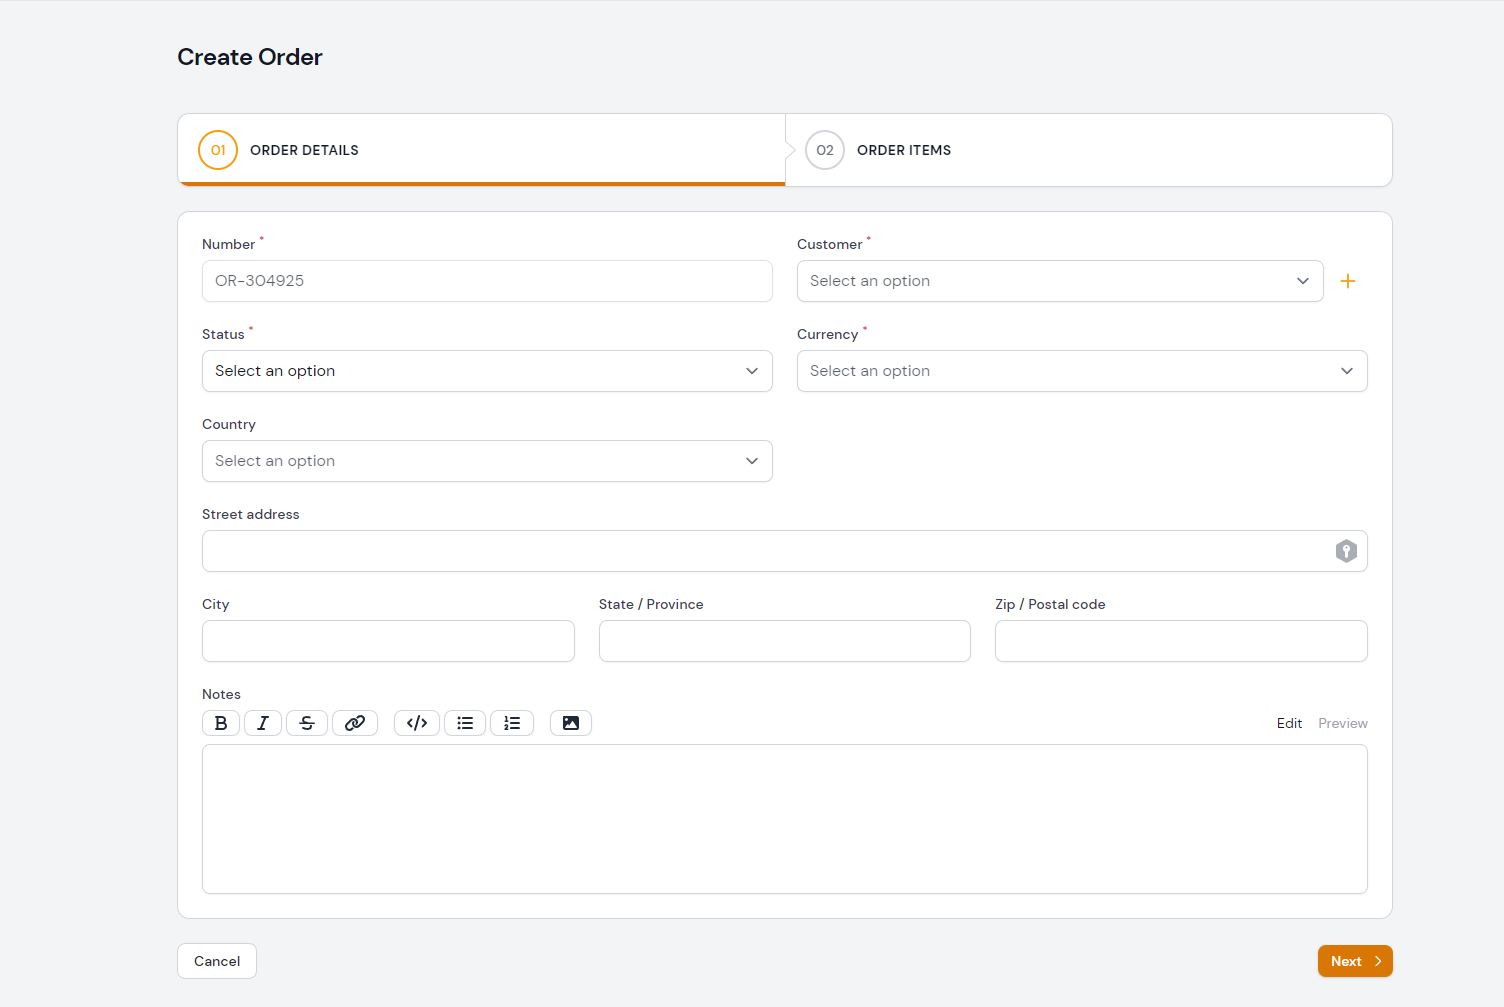Toggle bold formatting in Notes toolbar
This screenshot has height=1007, width=1504.
[221, 723]
